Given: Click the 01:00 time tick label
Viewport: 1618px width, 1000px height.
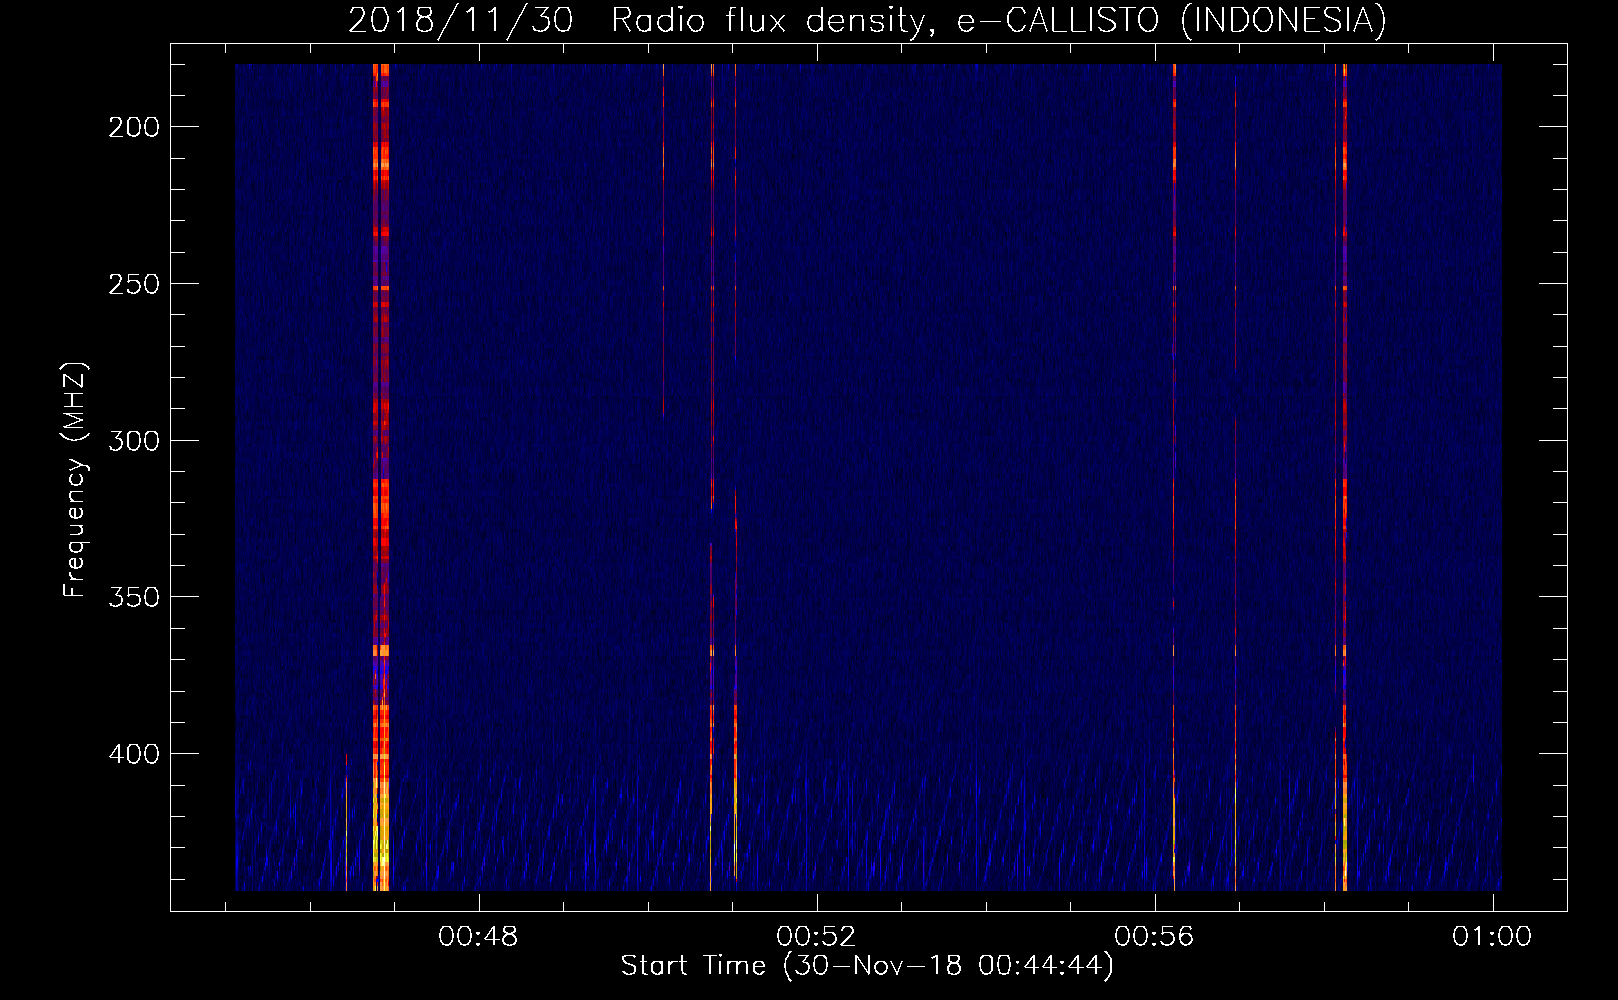Looking at the screenshot, I should 1492,936.
